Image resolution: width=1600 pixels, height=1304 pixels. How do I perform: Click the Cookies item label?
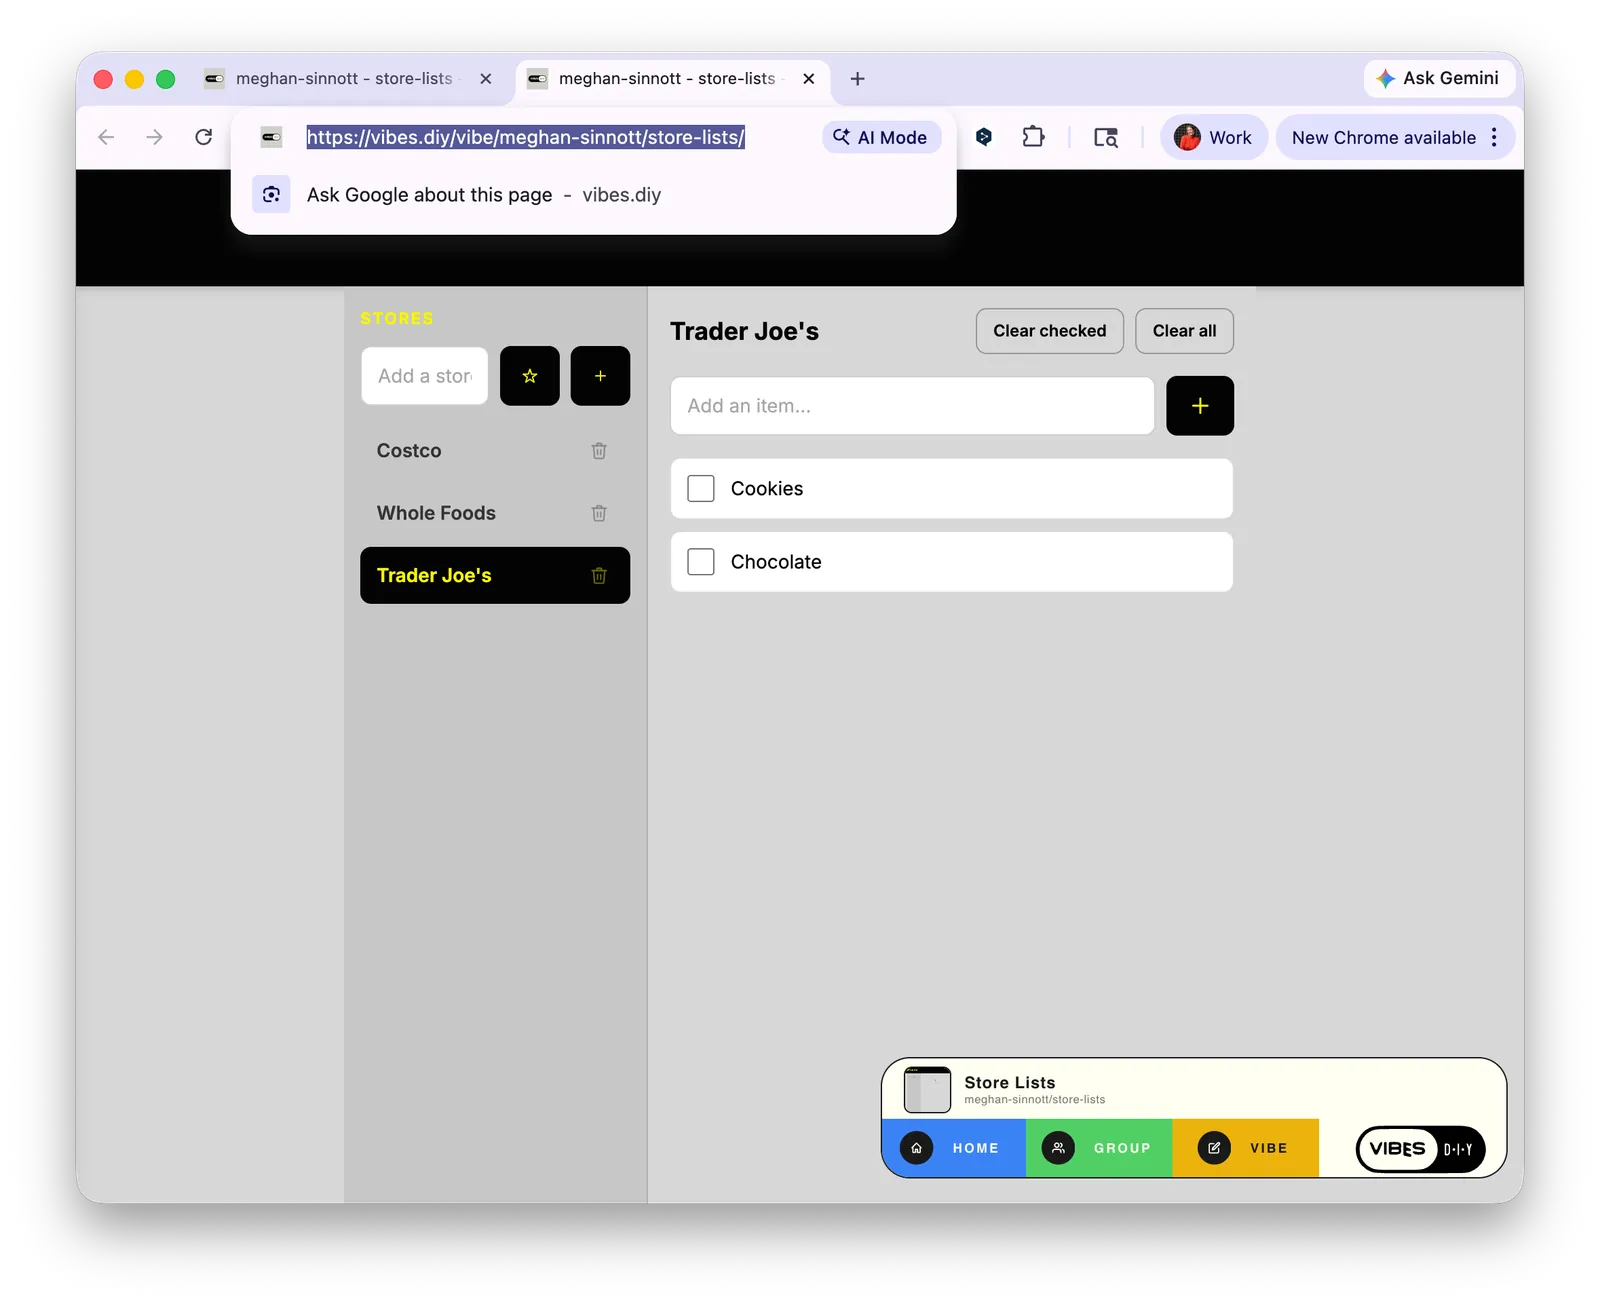click(x=767, y=489)
